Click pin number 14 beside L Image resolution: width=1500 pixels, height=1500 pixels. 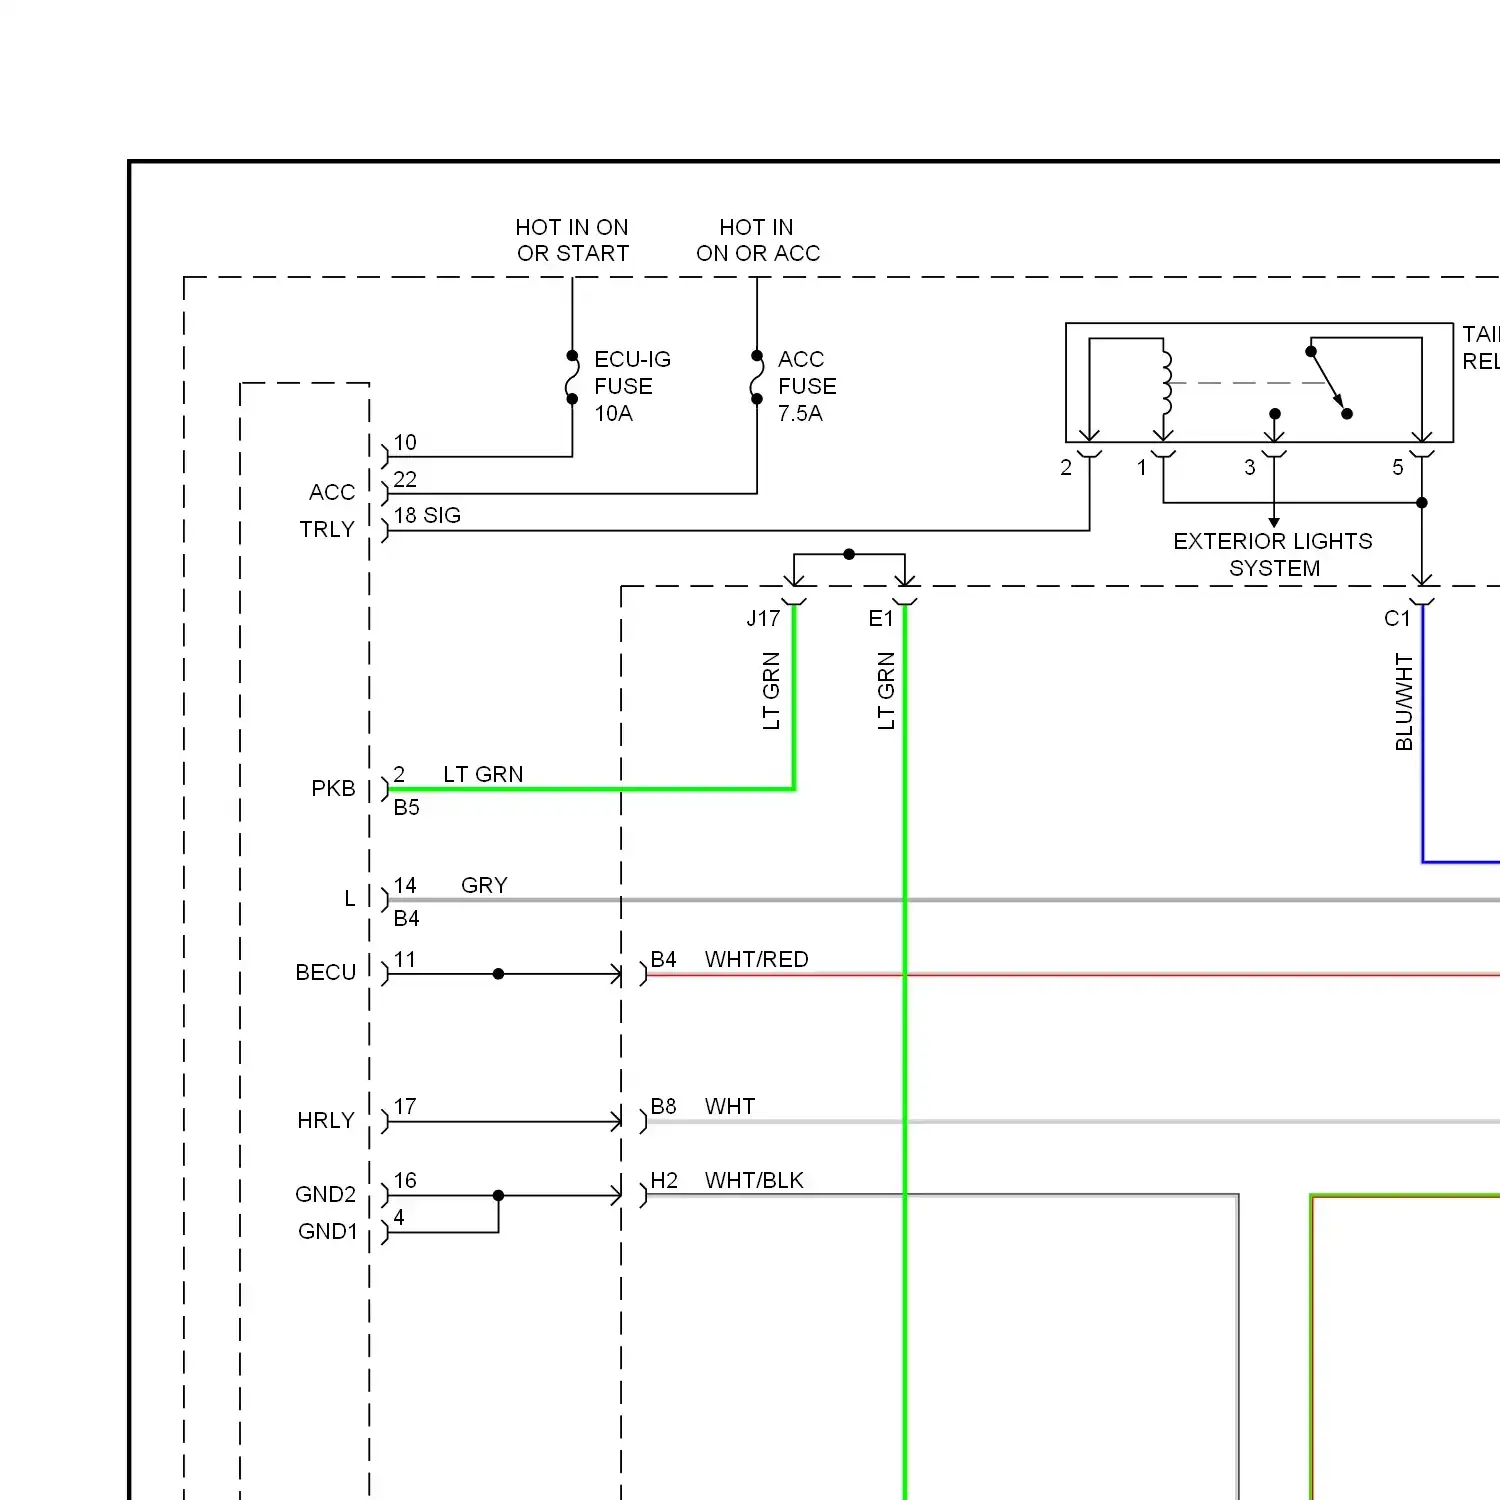click(x=405, y=885)
